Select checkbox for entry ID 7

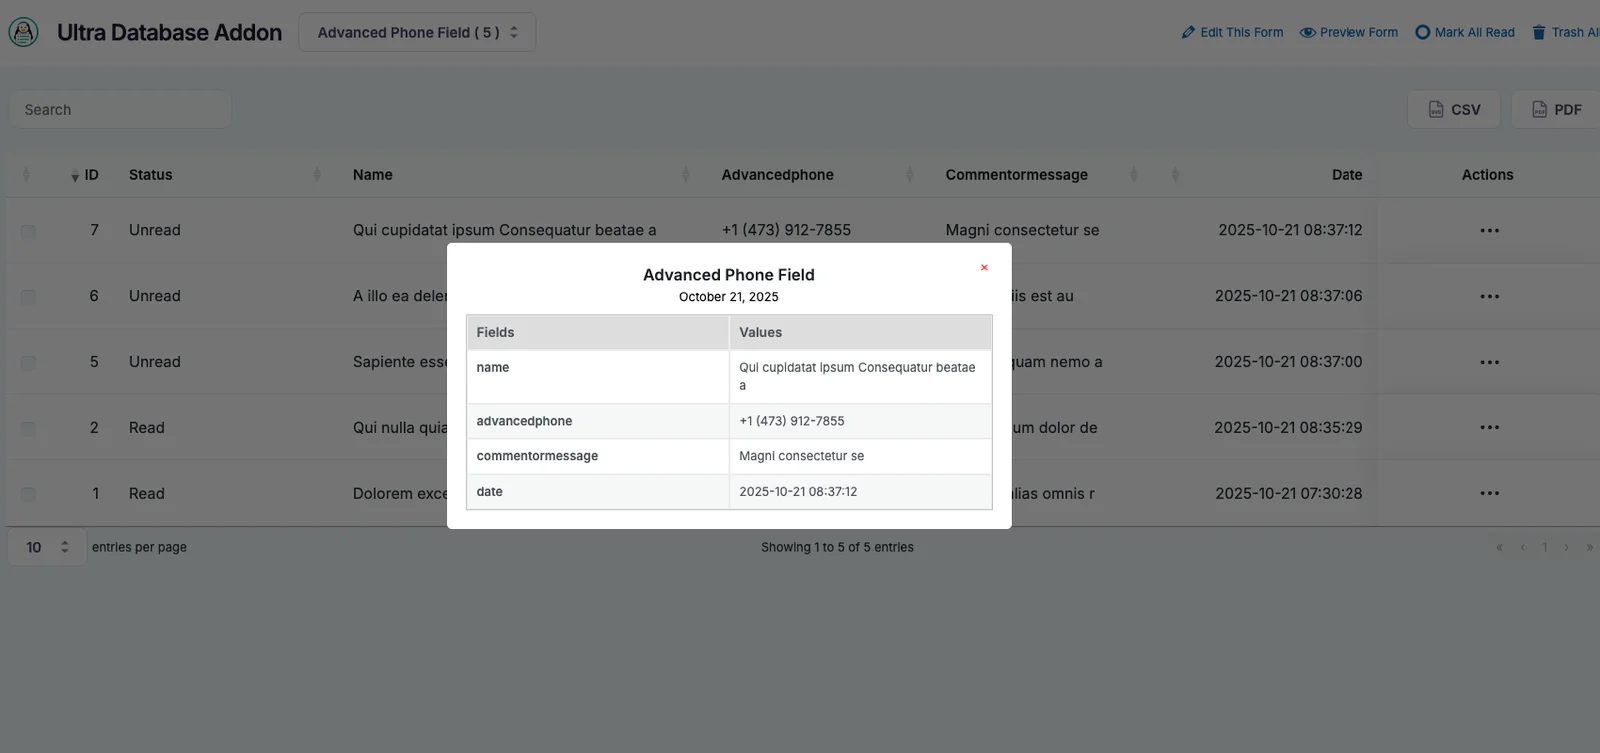(28, 231)
